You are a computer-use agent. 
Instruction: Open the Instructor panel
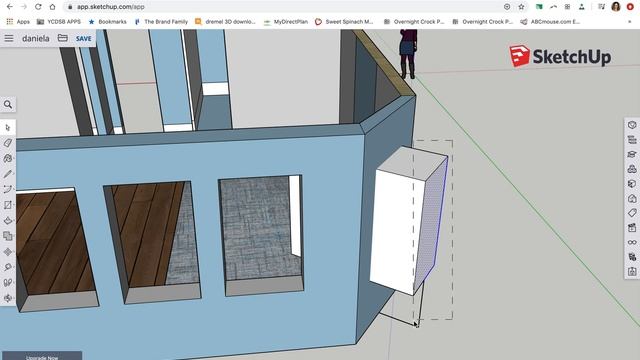(x=632, y=154)
